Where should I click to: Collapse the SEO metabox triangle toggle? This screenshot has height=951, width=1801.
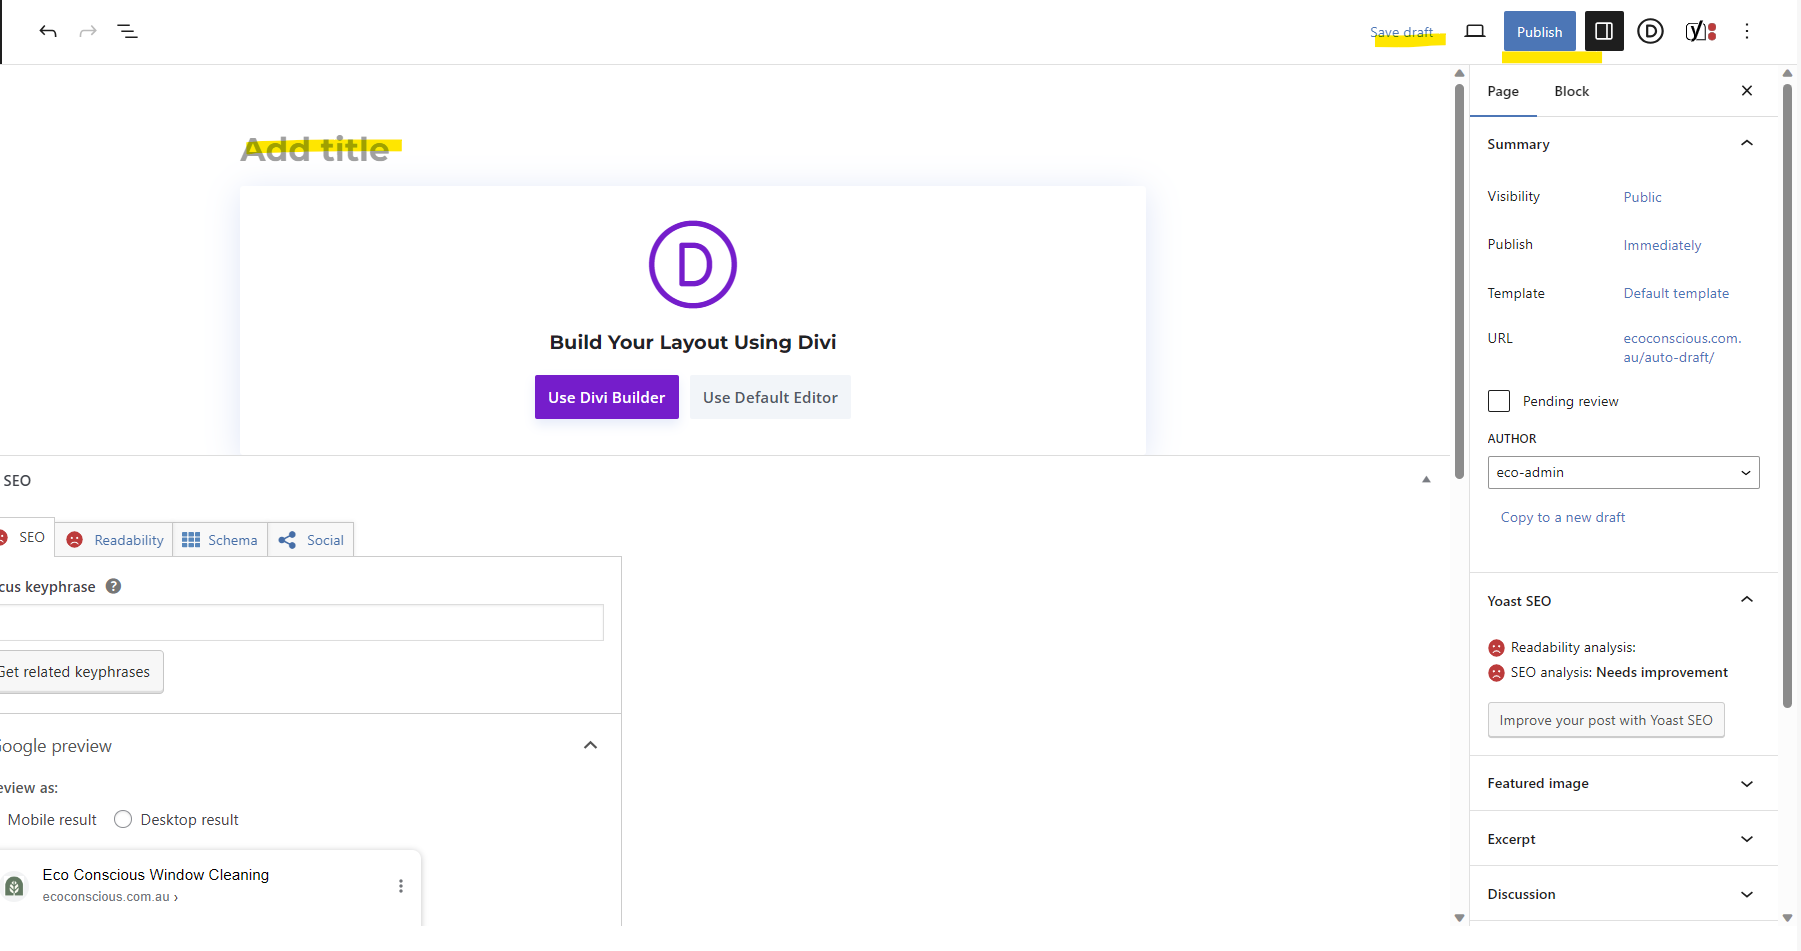pyautogui.click(x=1426, y=480)
